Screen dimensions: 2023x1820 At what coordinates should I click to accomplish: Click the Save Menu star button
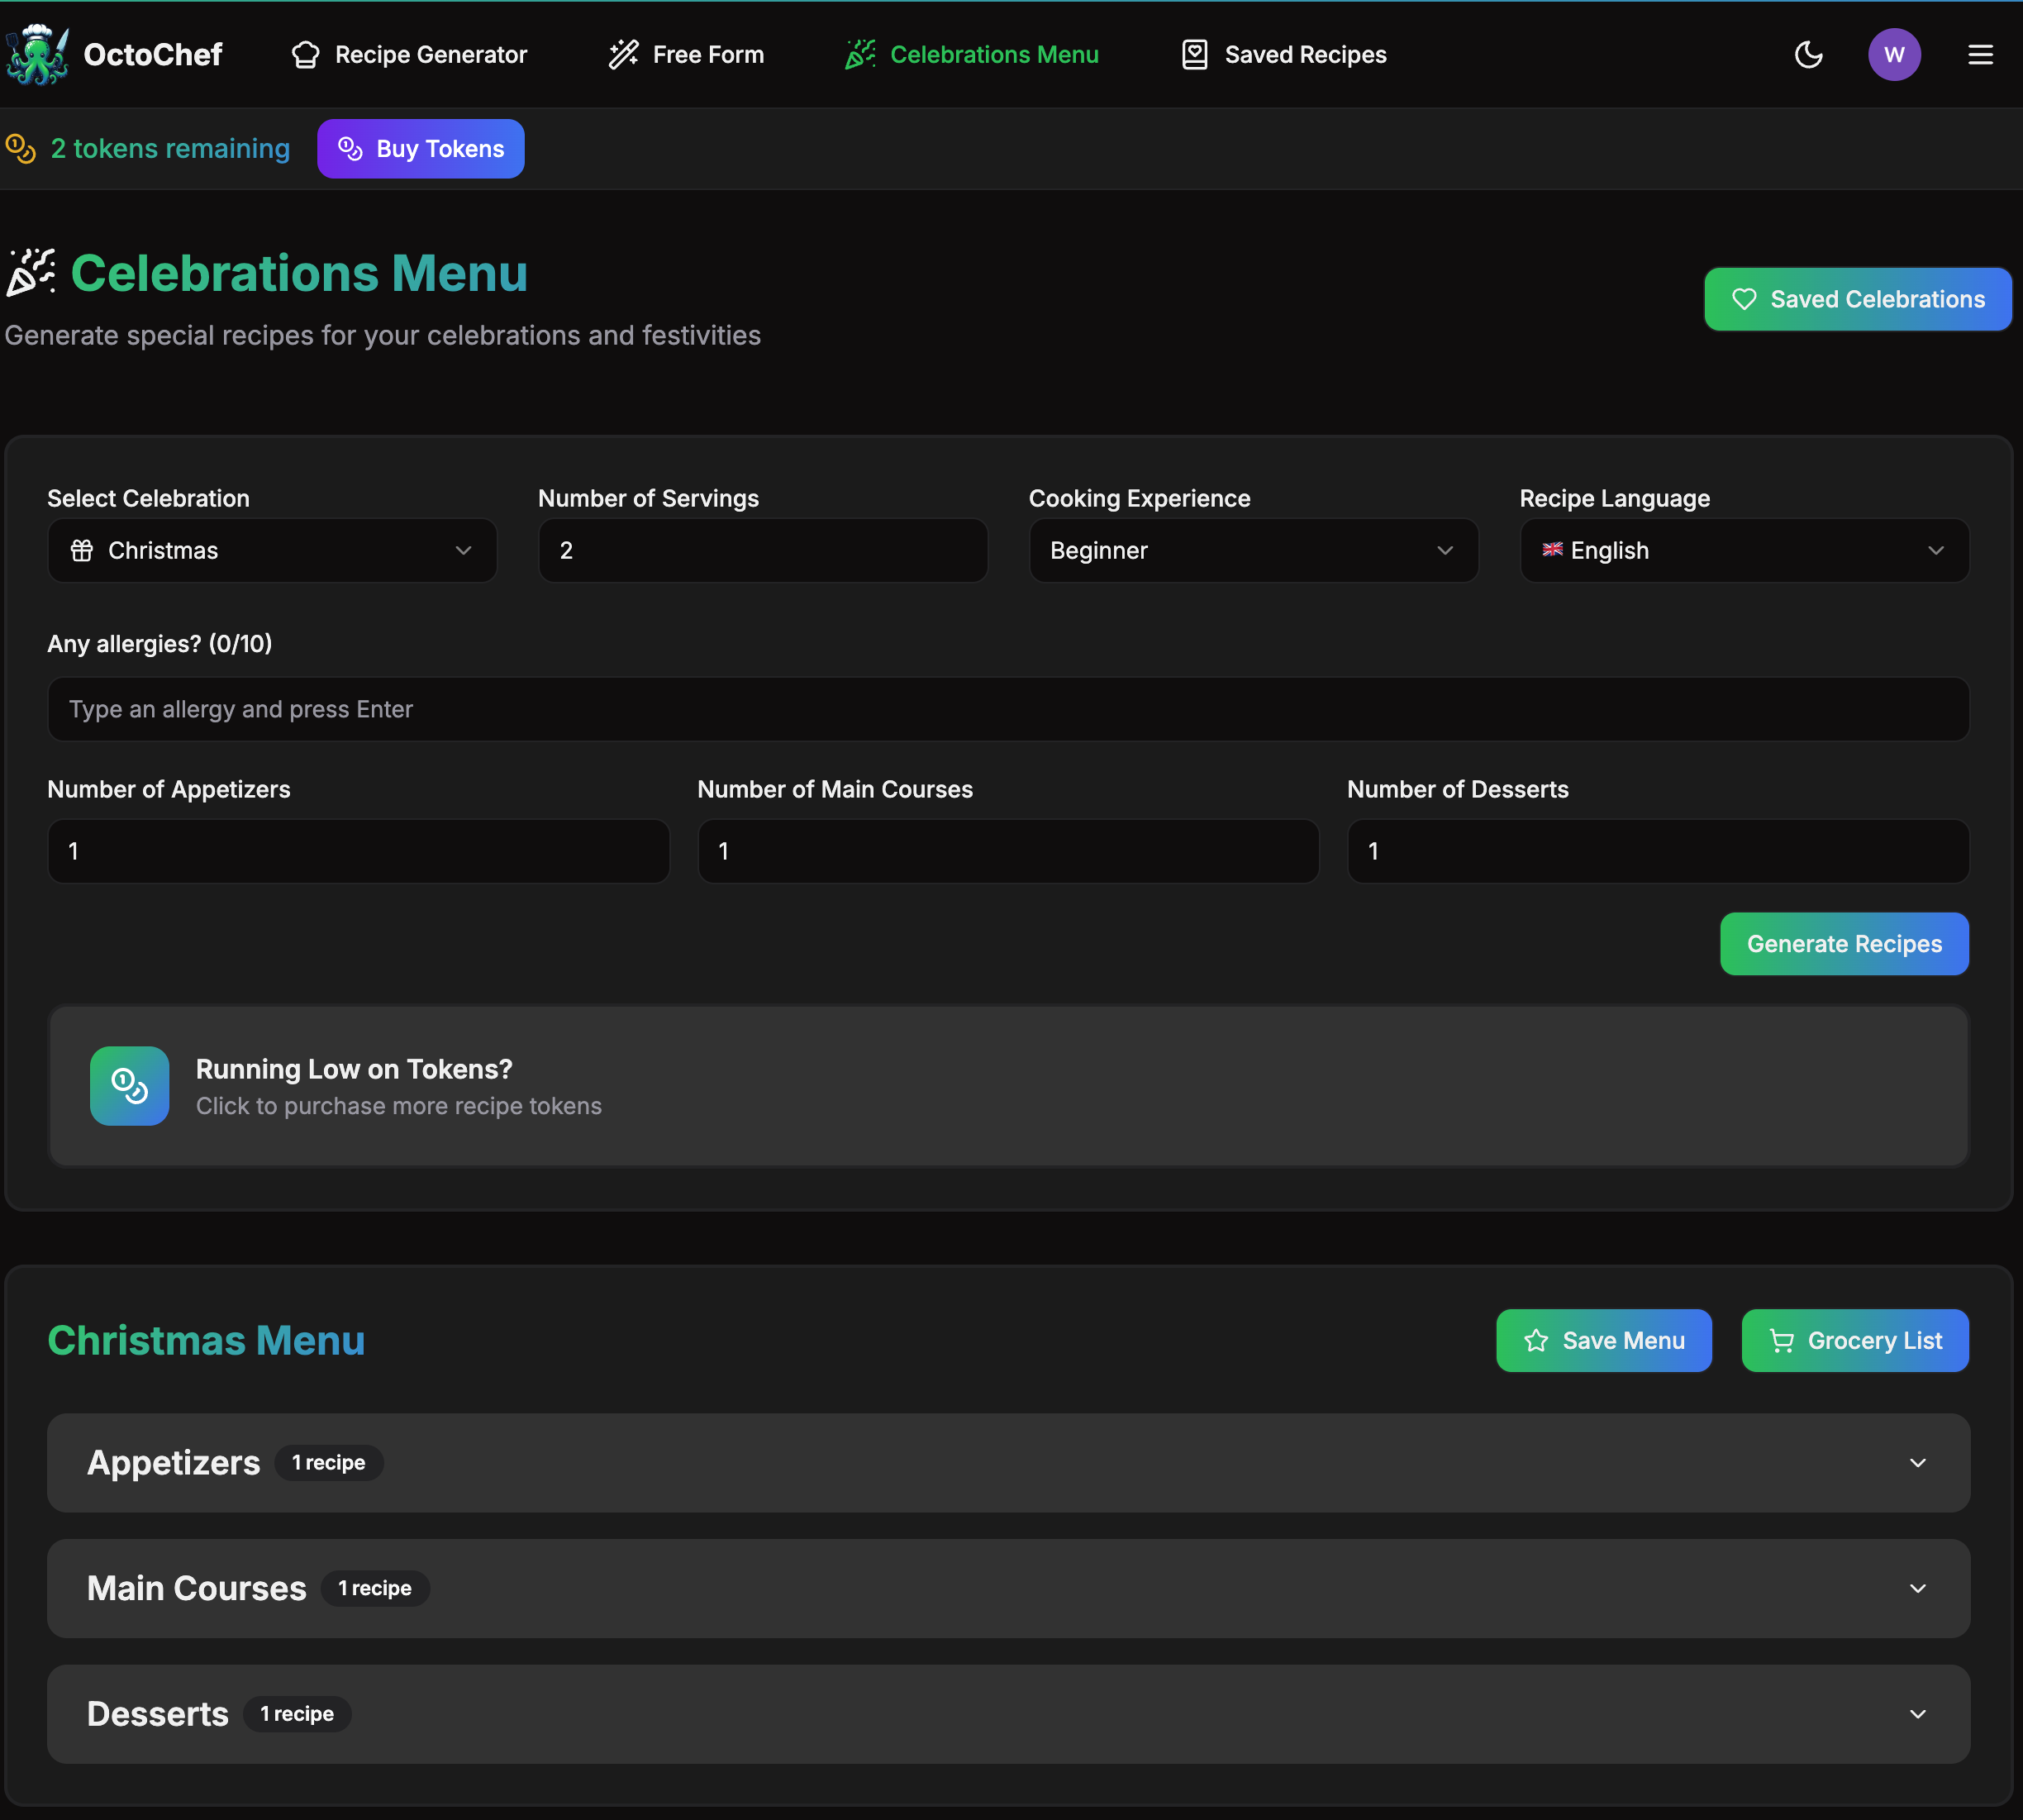coord(1603,1340)
